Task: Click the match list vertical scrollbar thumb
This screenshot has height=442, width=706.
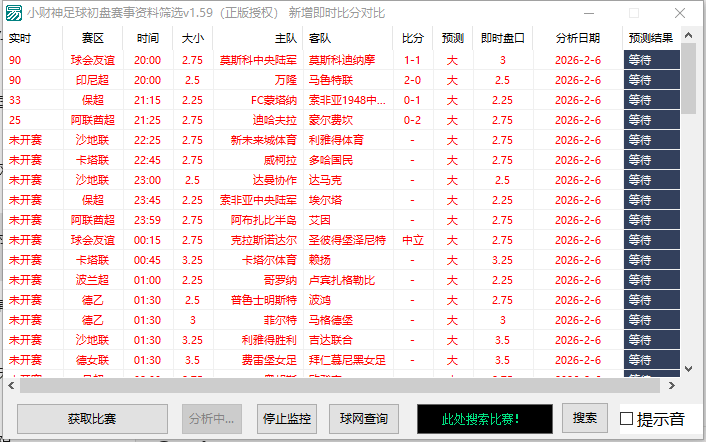Action: click(689, 80)
